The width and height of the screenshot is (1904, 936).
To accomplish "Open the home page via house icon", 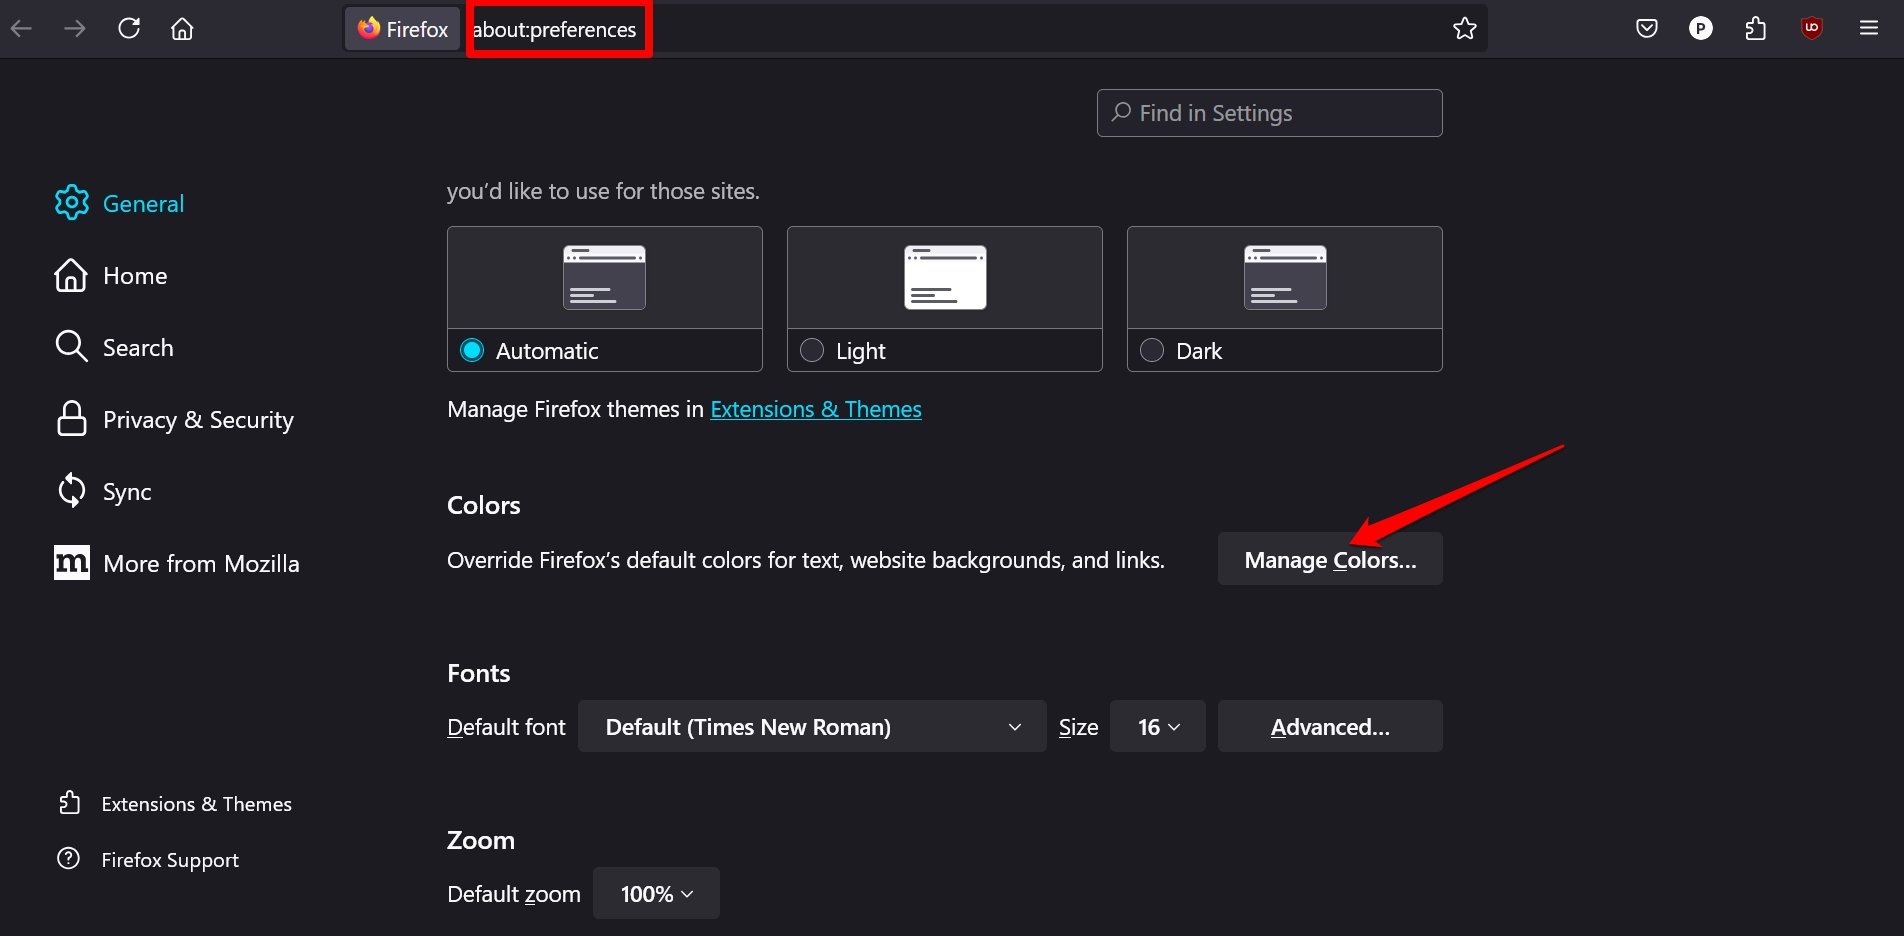I will click(x=182, y=29).
